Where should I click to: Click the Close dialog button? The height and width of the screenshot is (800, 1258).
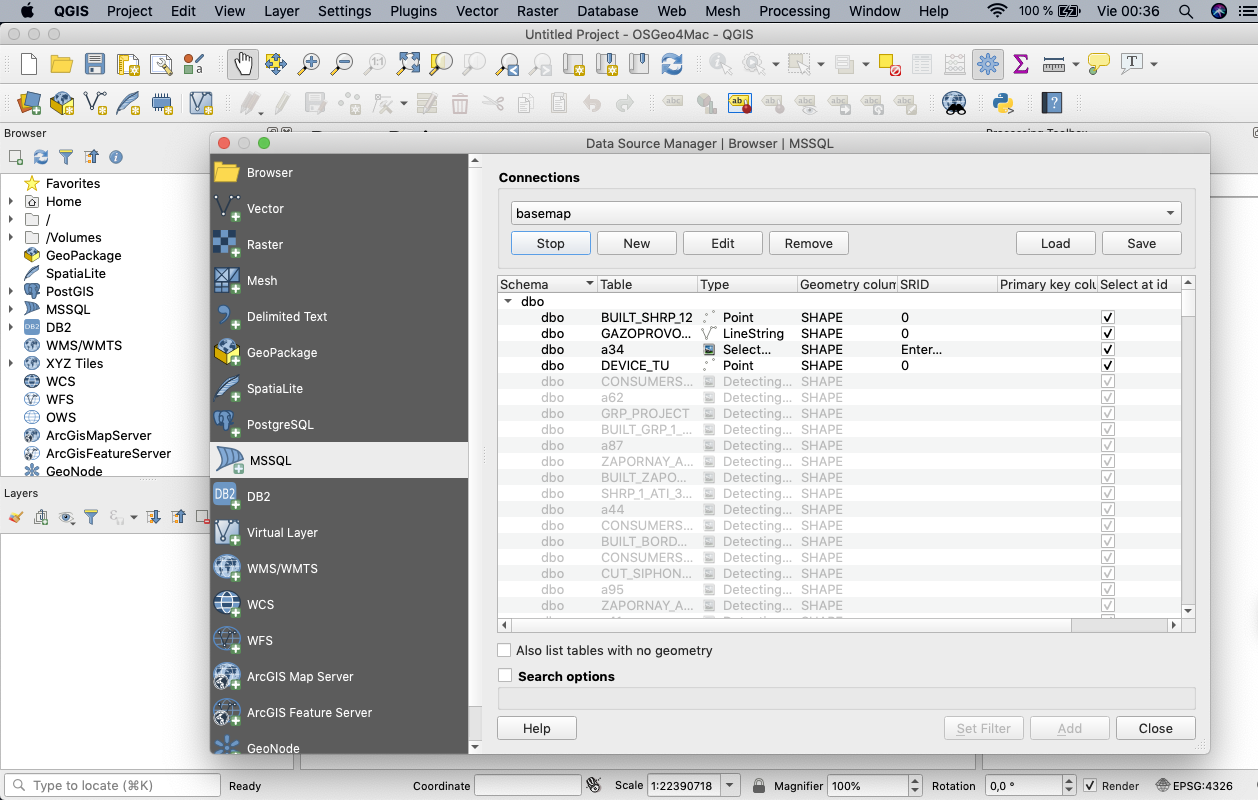coord(1155,728)
